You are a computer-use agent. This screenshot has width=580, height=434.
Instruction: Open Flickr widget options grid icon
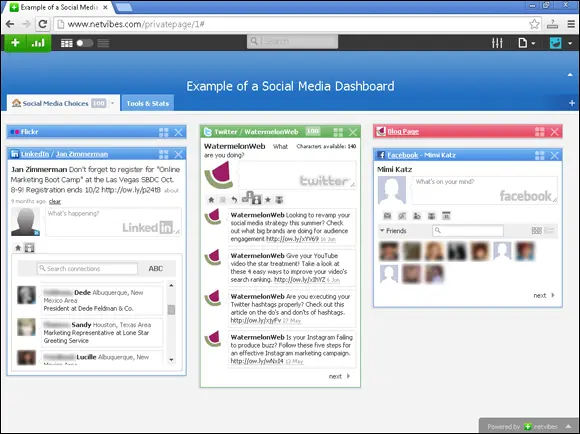163,132
